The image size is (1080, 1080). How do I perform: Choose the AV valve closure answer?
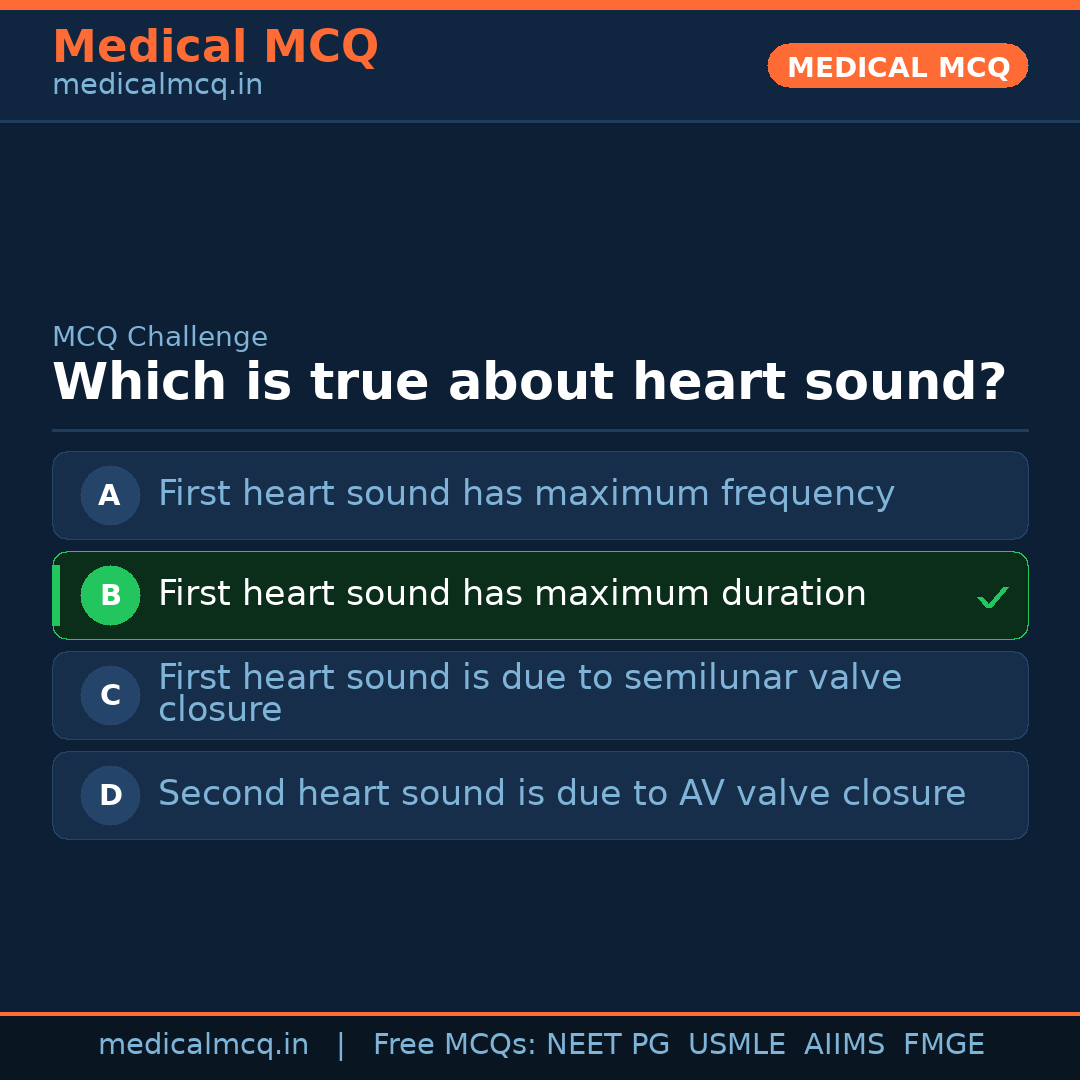pyautogui.click(x=561, y=794)
